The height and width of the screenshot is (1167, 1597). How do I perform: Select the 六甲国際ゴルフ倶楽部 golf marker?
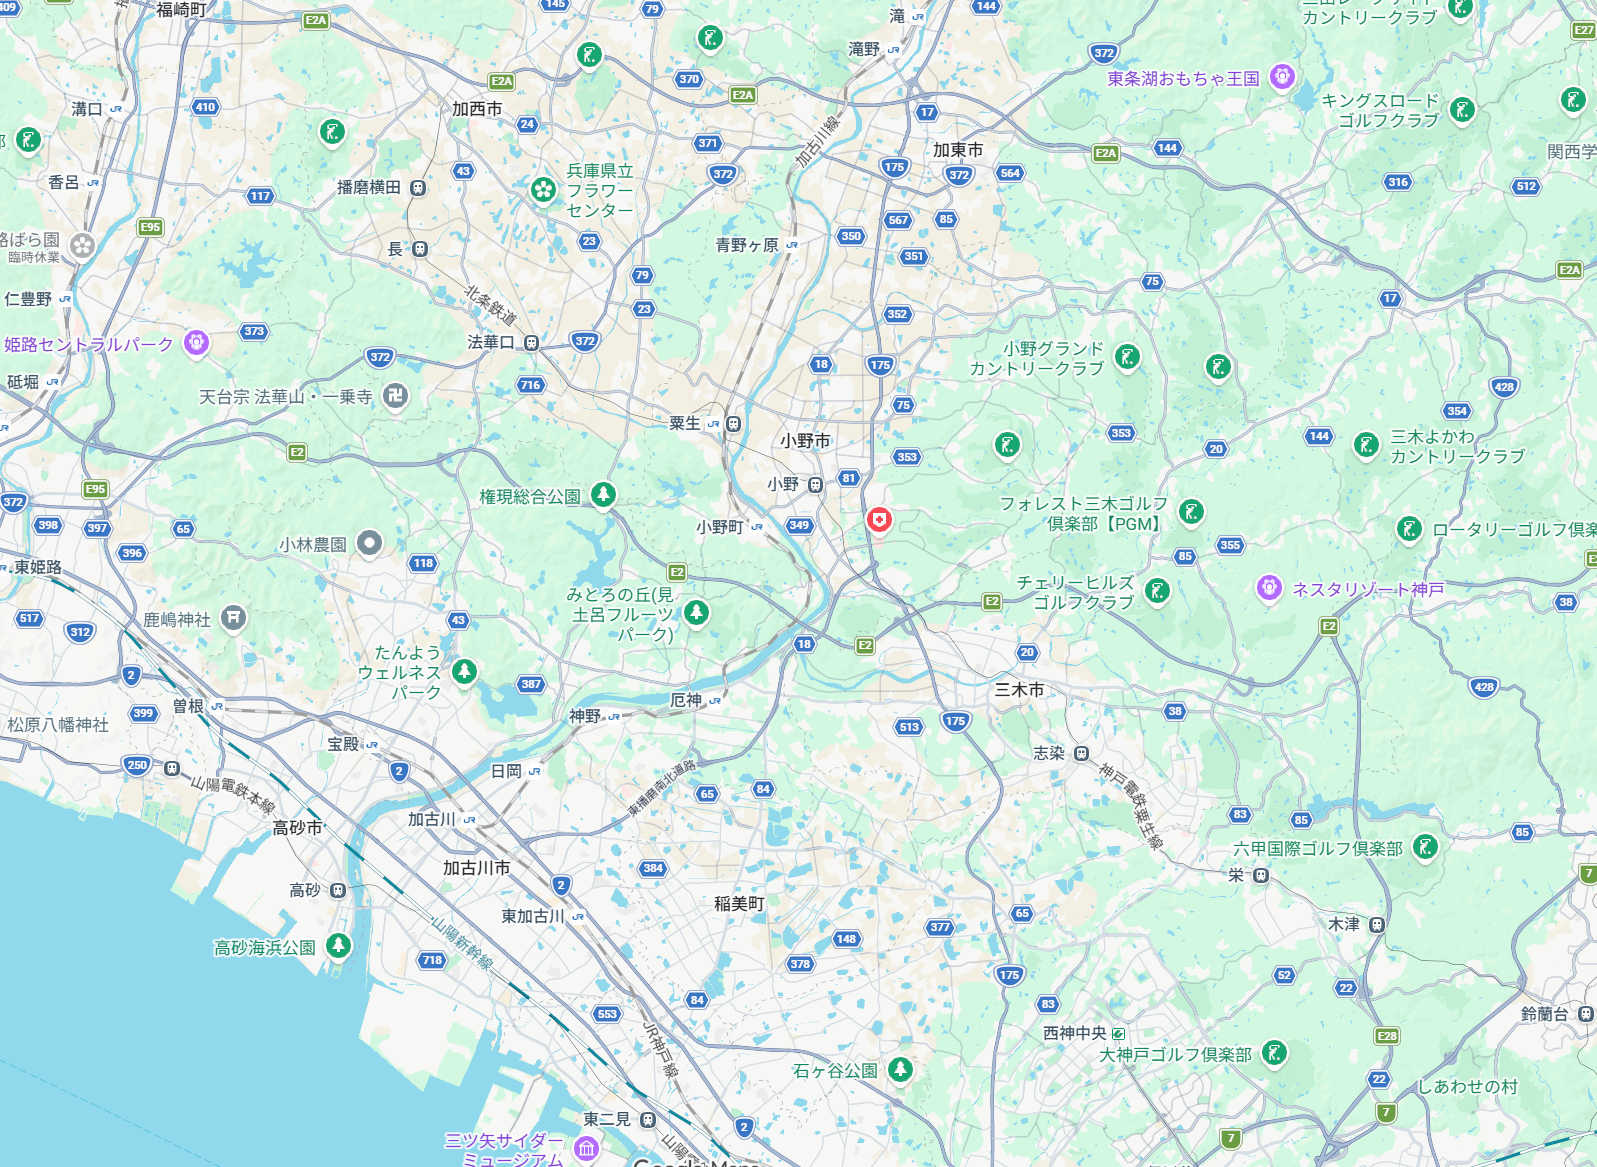coord(1425,848)
